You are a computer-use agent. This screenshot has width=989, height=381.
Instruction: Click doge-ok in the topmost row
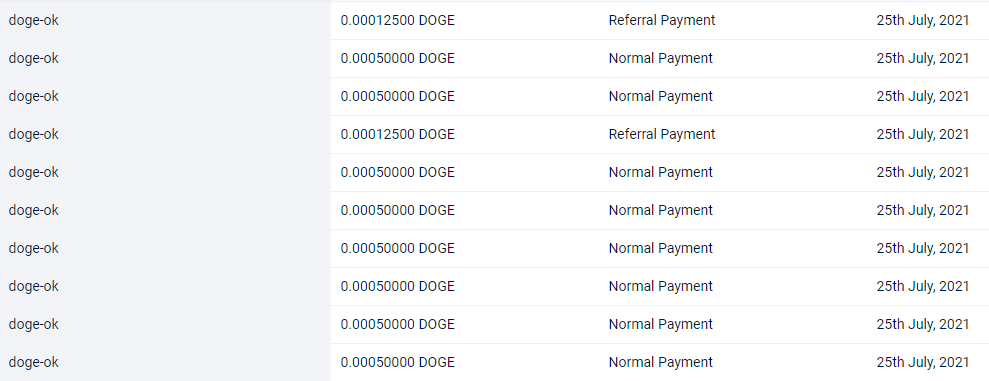[x=33, y=20]
